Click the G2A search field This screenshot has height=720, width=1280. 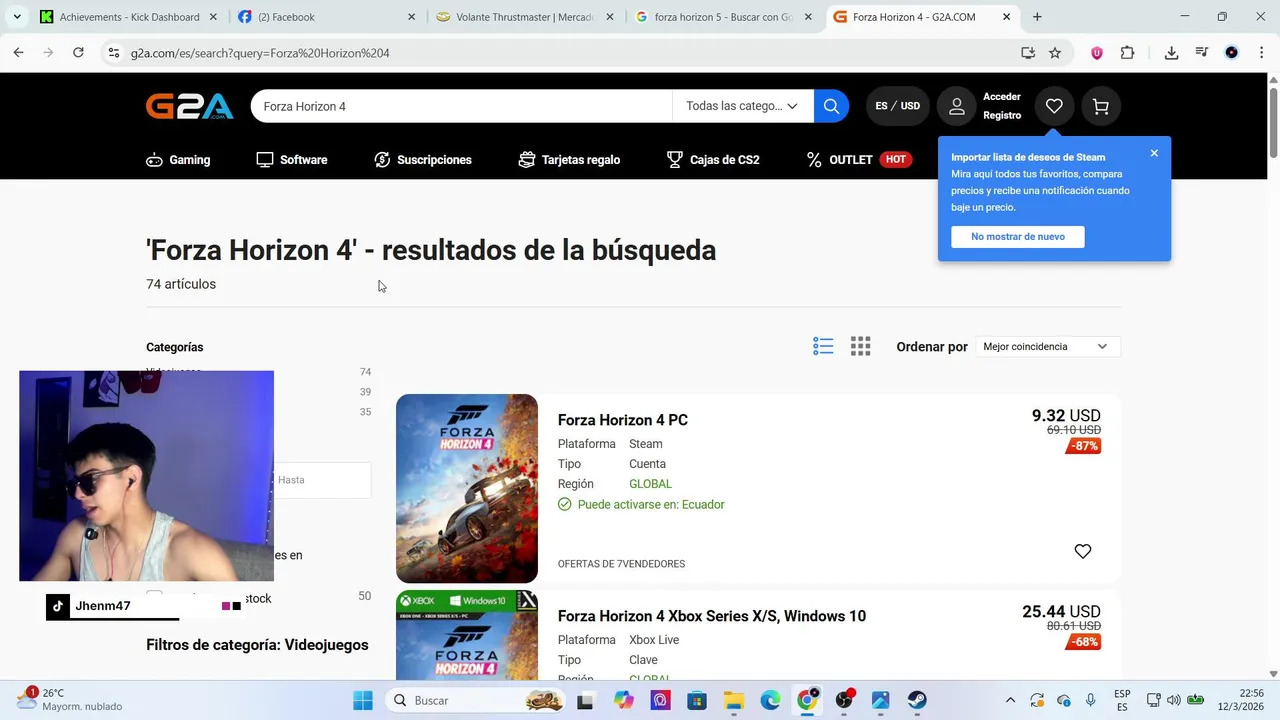pyautogui.click(x=461, y=106)
